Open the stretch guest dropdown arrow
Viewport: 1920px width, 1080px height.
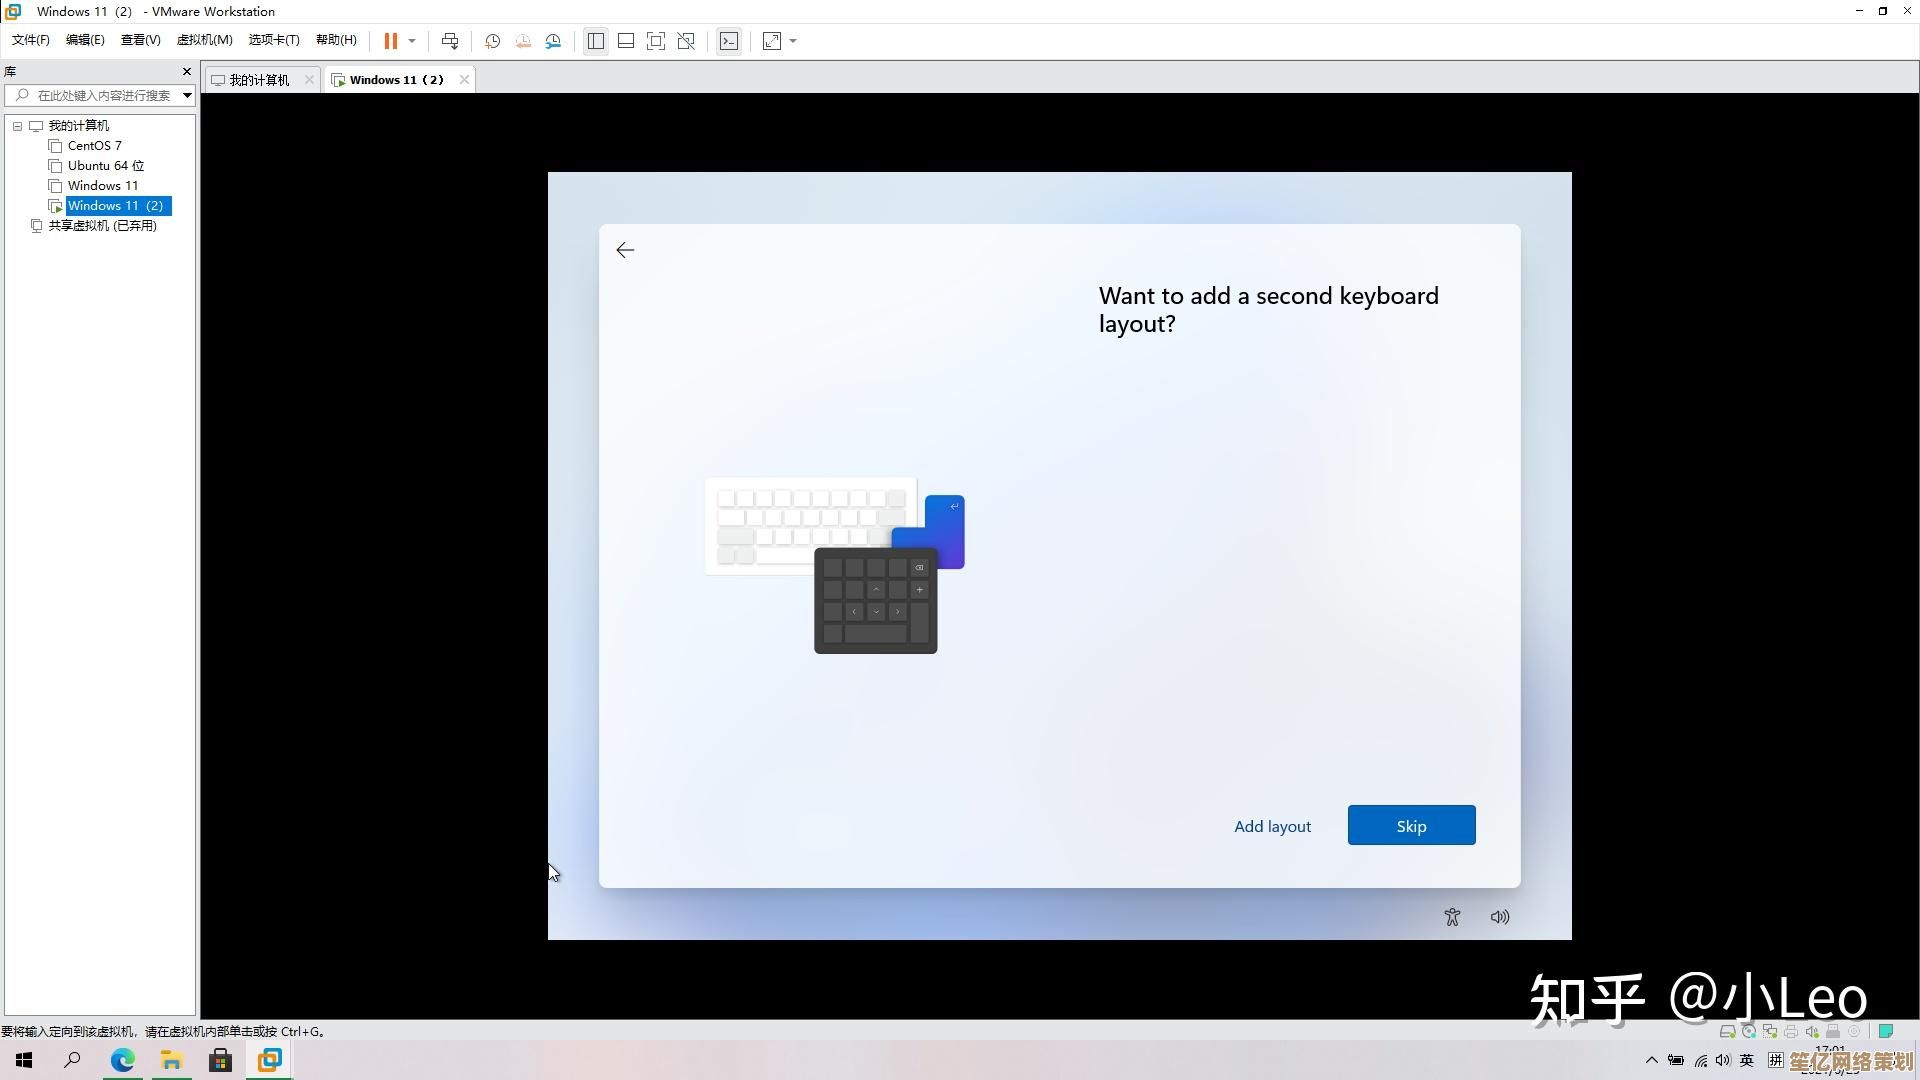pos(793,41)
